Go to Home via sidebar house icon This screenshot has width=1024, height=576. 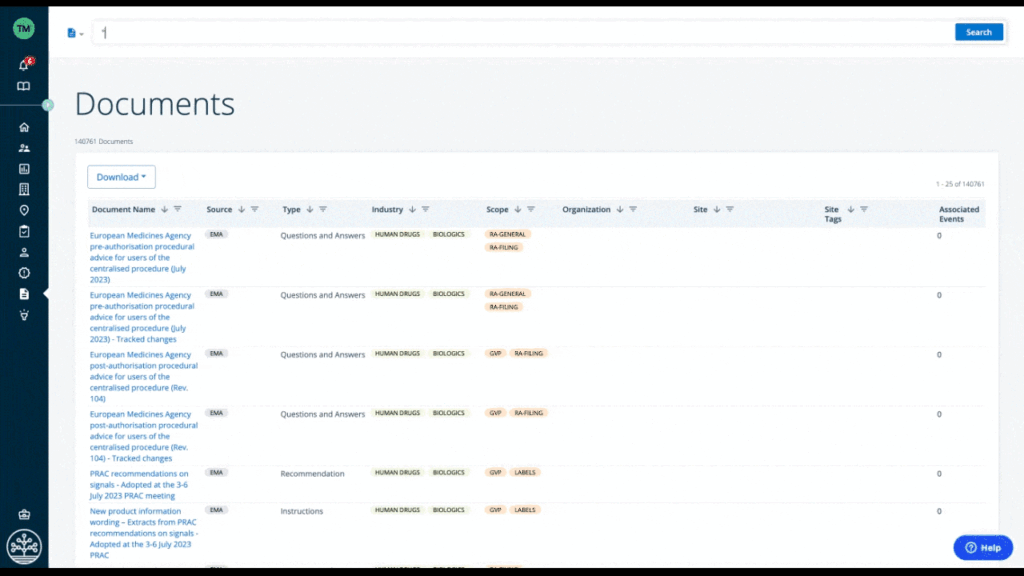[x=24, y=127]
